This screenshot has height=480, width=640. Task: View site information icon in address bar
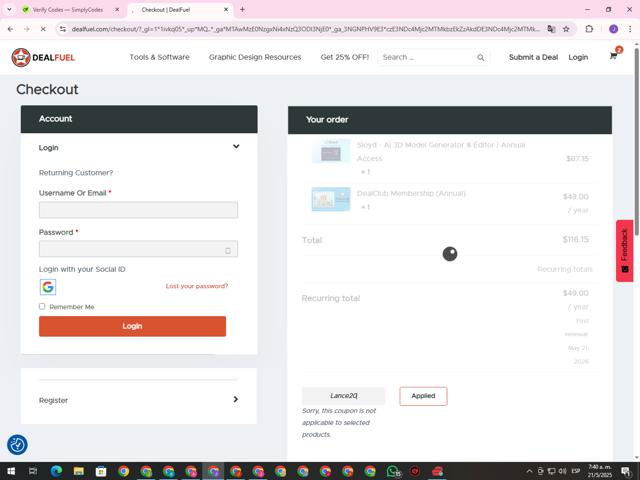62,29
